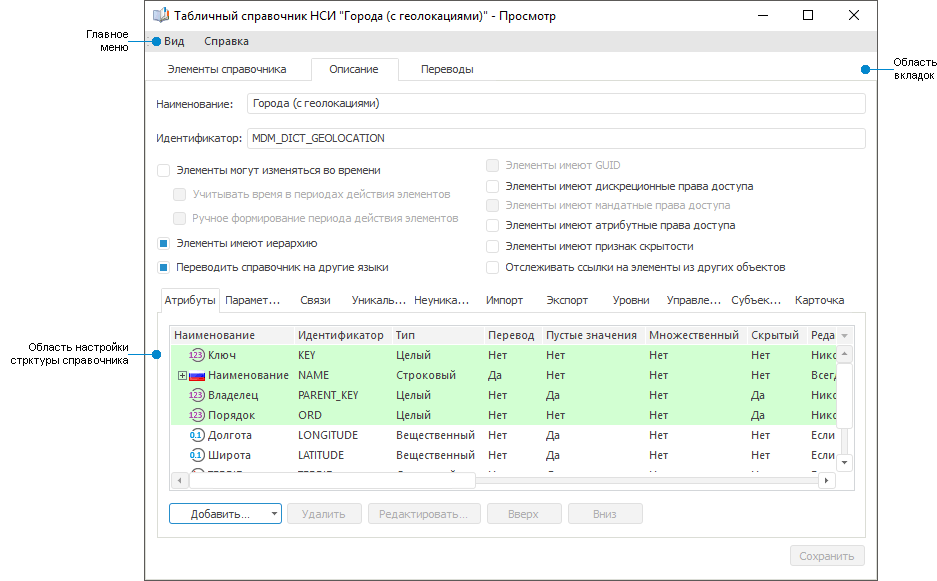Click the integer icon of the Порядок row
The width and height of the screenshot is (937, 581).
point(196,415)
